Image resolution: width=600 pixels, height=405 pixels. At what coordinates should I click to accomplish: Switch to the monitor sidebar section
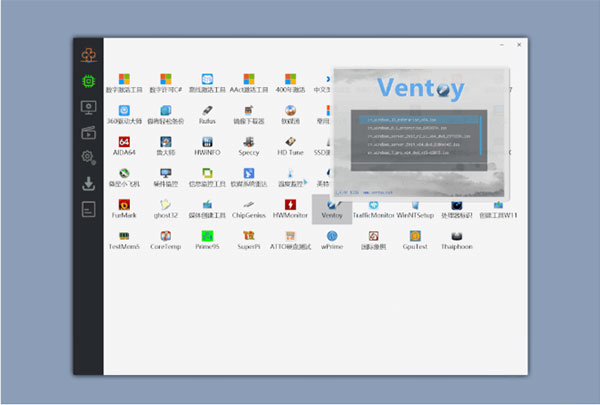click(x=88, y=106)
